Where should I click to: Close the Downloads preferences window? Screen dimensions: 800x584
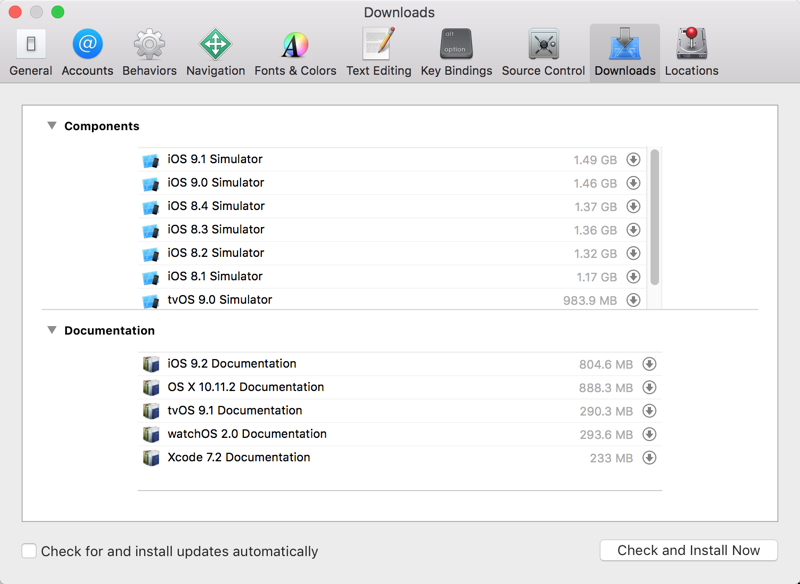[x=15, y=12]
